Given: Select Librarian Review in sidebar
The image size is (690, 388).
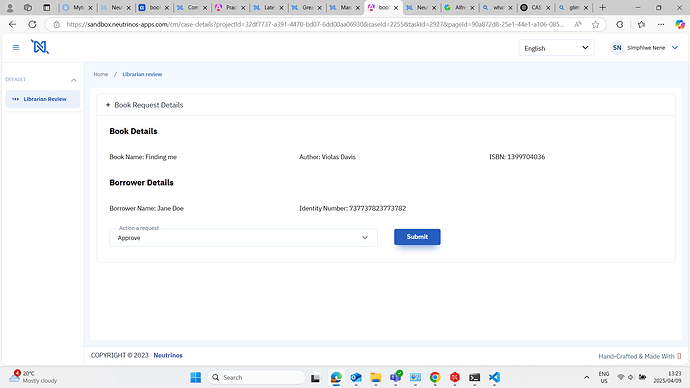Looking at the screenshot, I should [x=42, y=99].
